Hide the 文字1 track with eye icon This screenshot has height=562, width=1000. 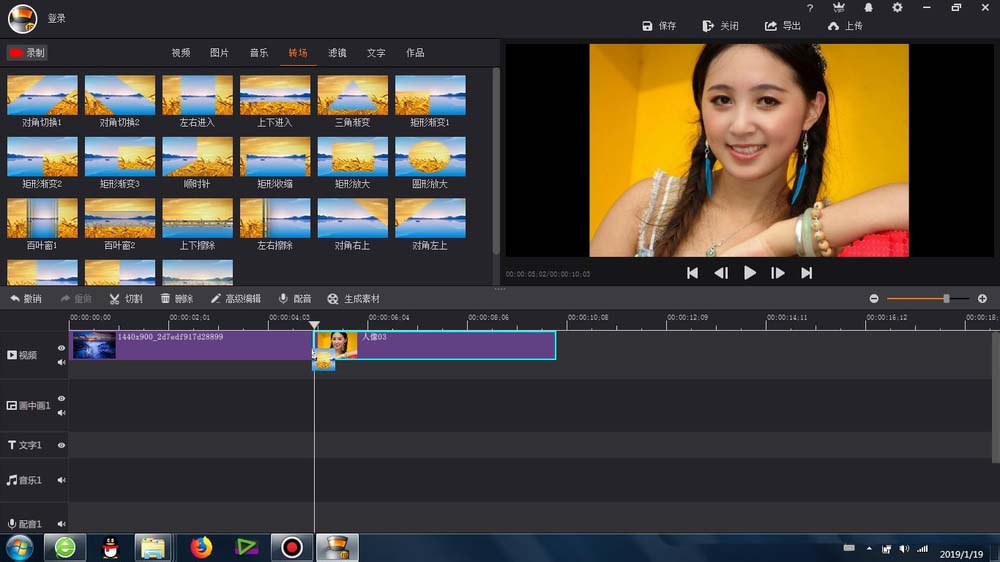click(x=61, y=445)
